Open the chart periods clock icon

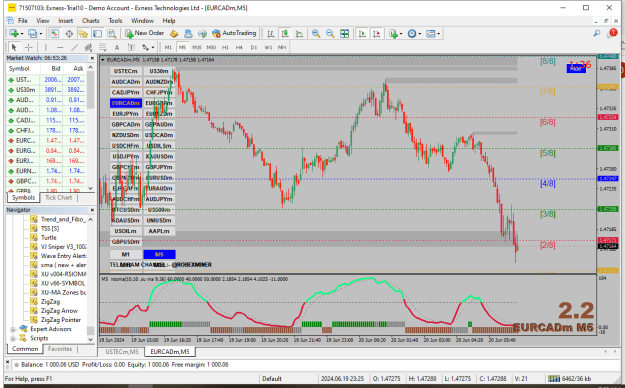pos(412,33)
